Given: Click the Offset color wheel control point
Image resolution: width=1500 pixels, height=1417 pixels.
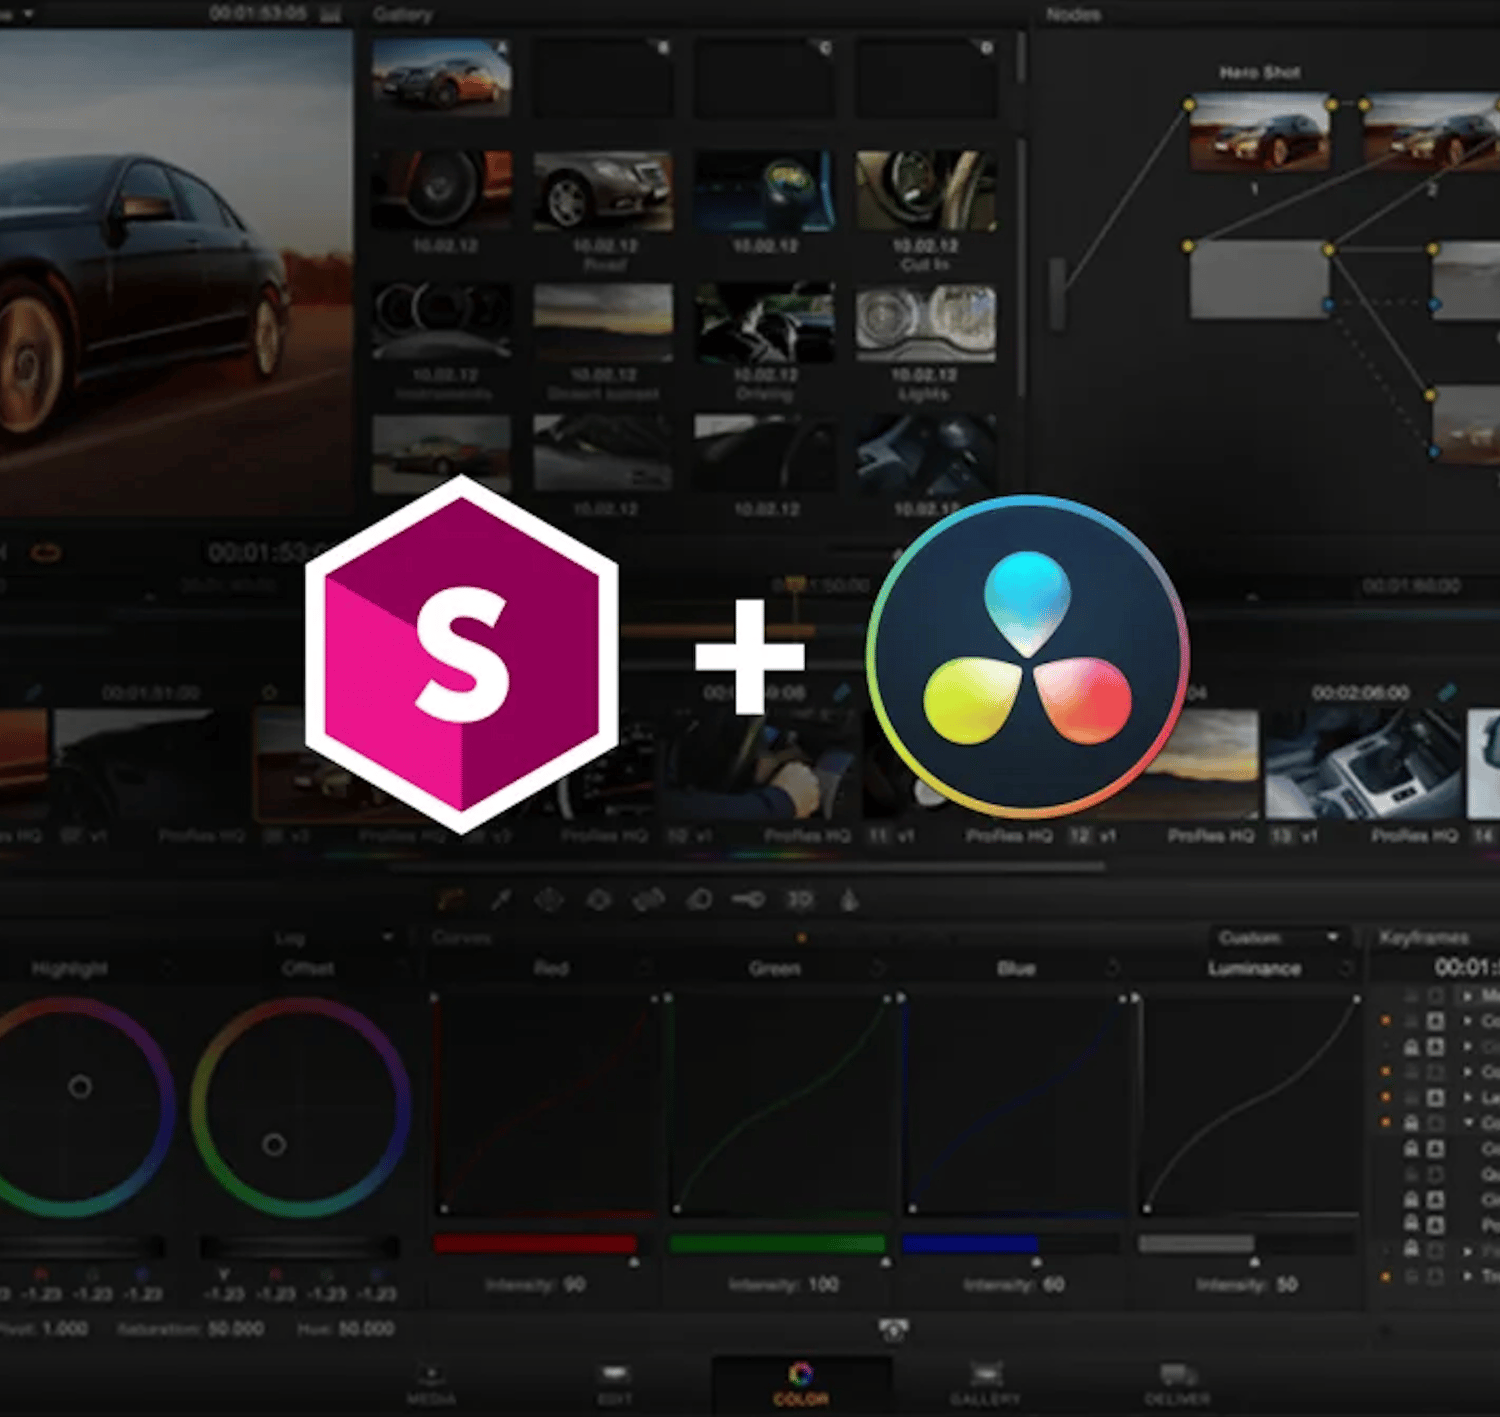Looking at the screenshot, I should tap(274, 1144).
